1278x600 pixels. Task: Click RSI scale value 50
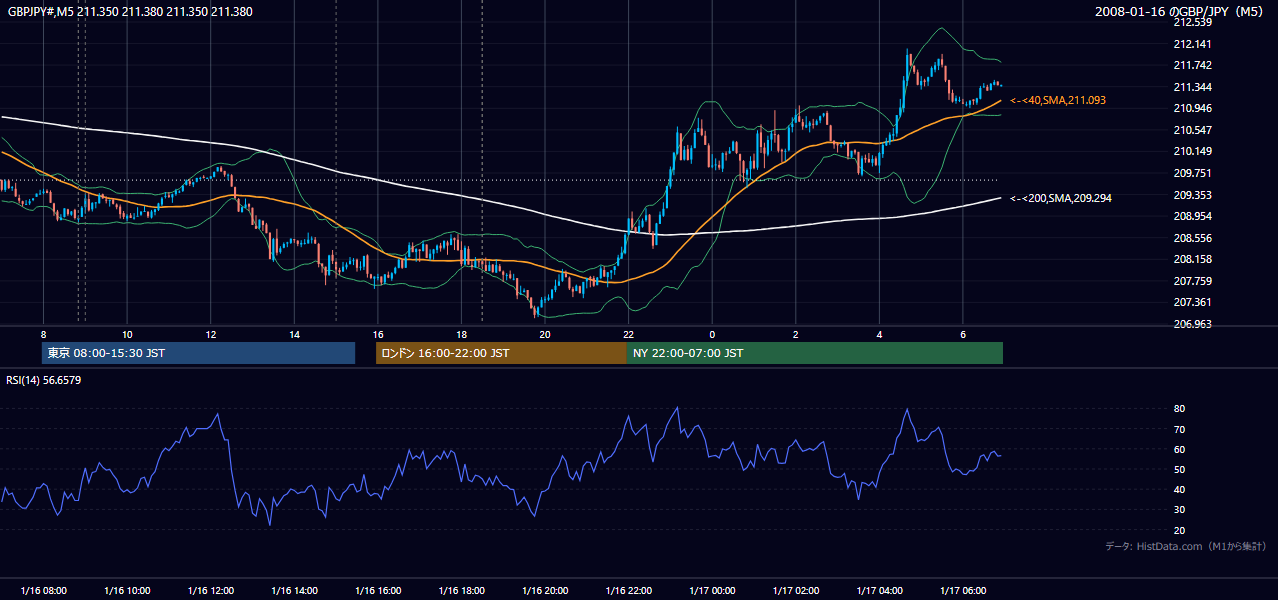click(1179, 469)
